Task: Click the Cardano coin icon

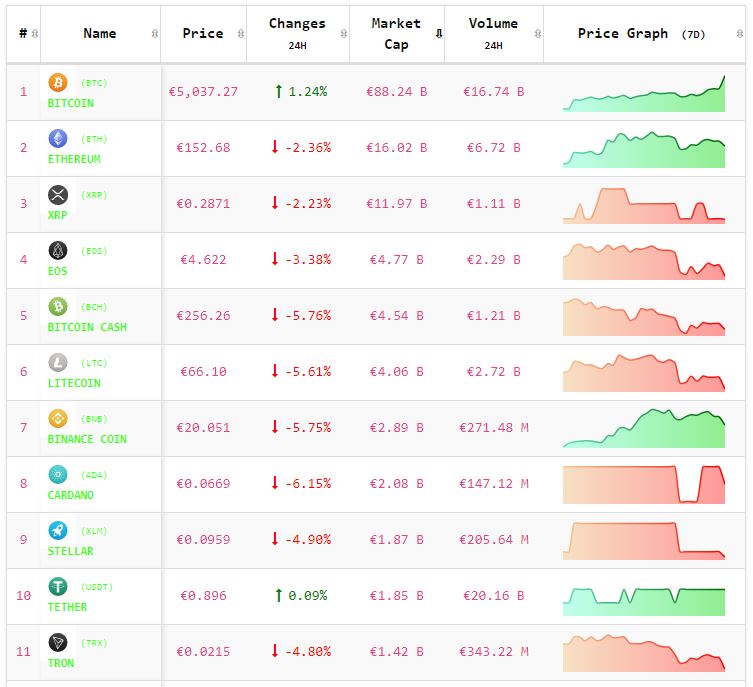Action: click(x=58, y=474)
